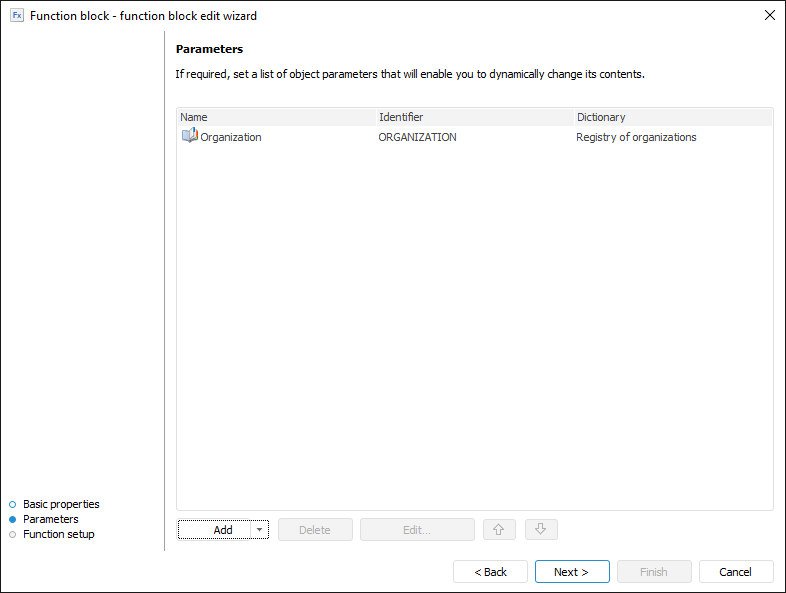
Task: Close the function block edit wizard
Action: coord(769,16)
